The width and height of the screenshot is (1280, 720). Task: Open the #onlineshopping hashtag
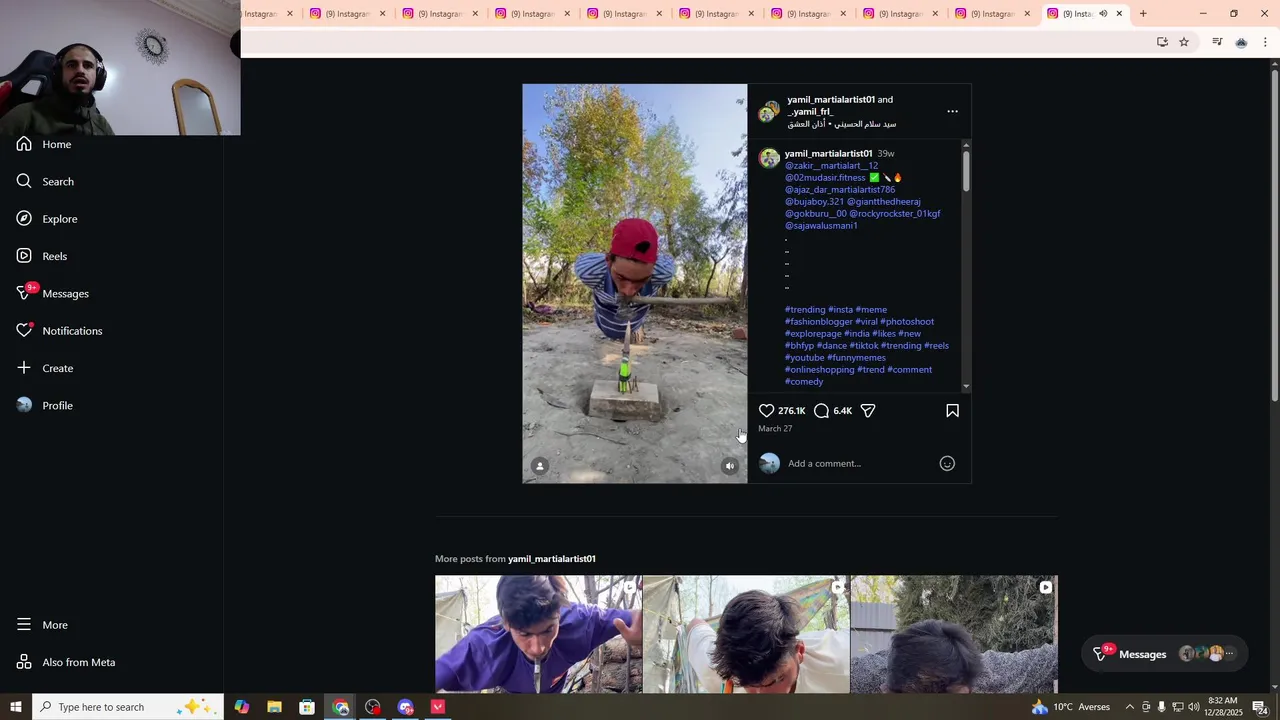click(820, 370)
